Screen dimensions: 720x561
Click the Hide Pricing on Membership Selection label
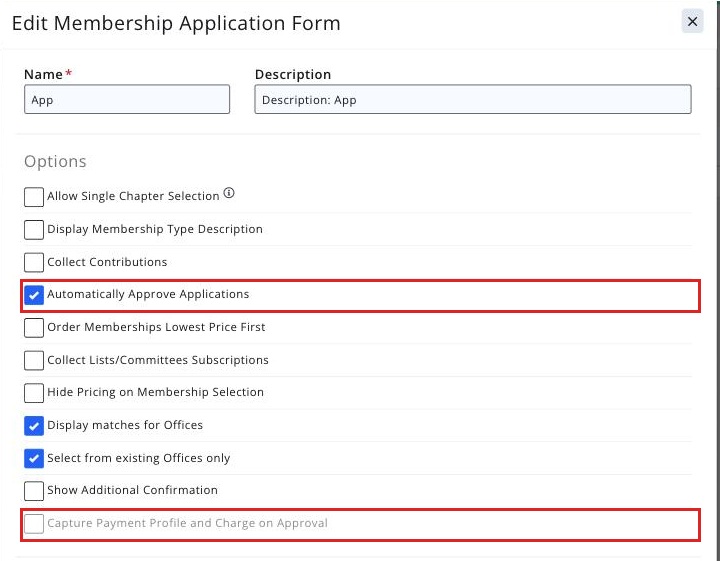(156, 392)
